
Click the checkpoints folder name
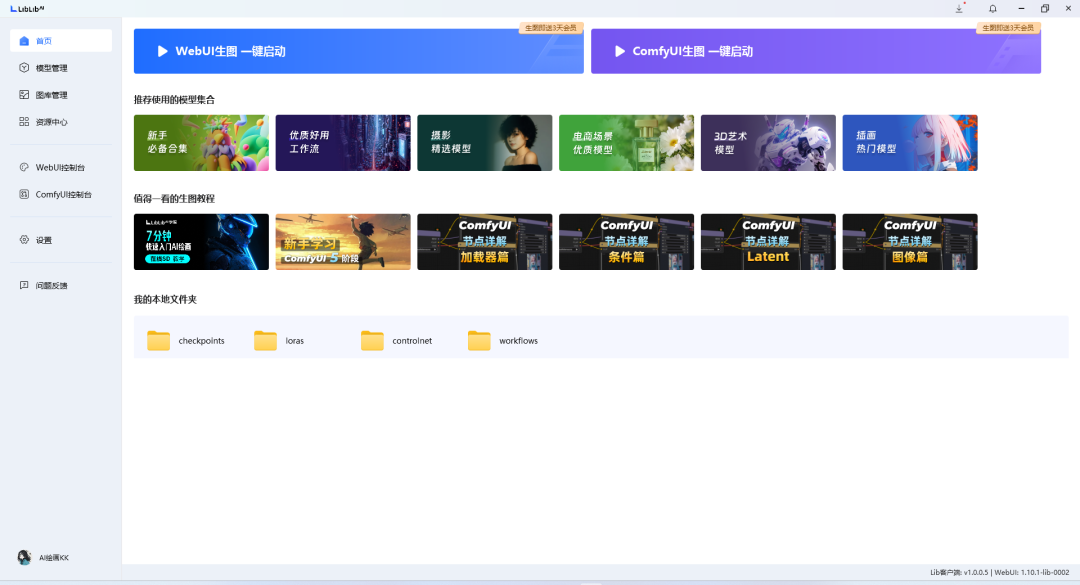(201, 340)
